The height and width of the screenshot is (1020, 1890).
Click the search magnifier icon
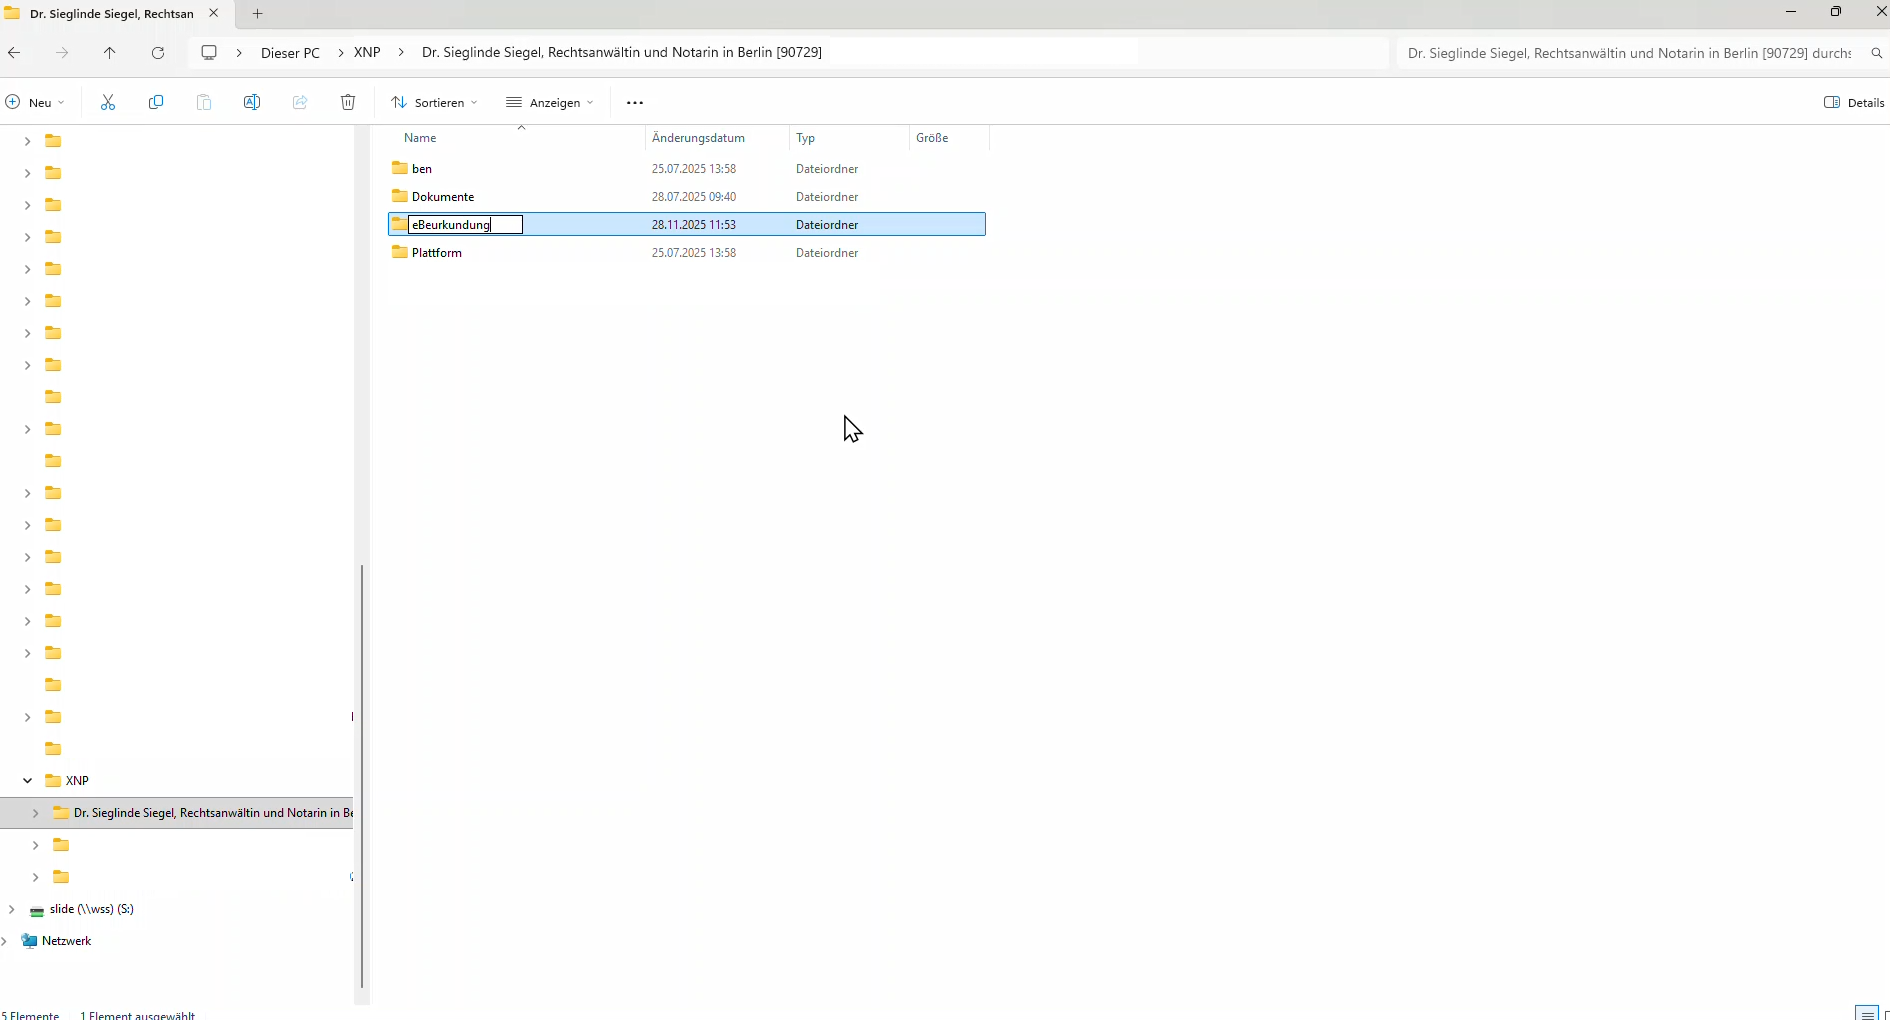tap(1876, 53)
